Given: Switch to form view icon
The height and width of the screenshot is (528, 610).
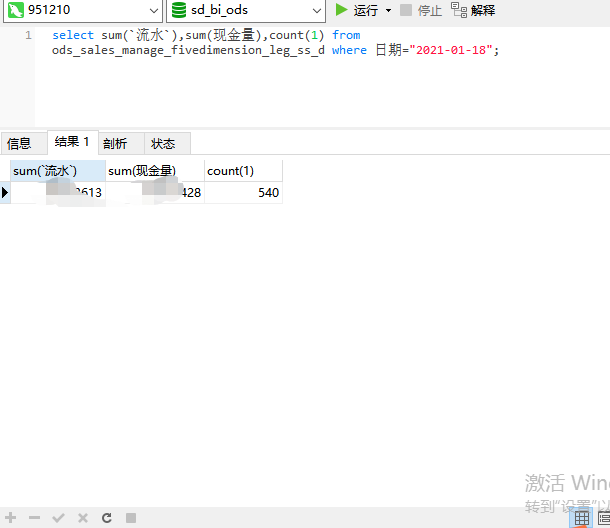Looking at the screenshot, I should pyautogui.click(x=603, y=518).
